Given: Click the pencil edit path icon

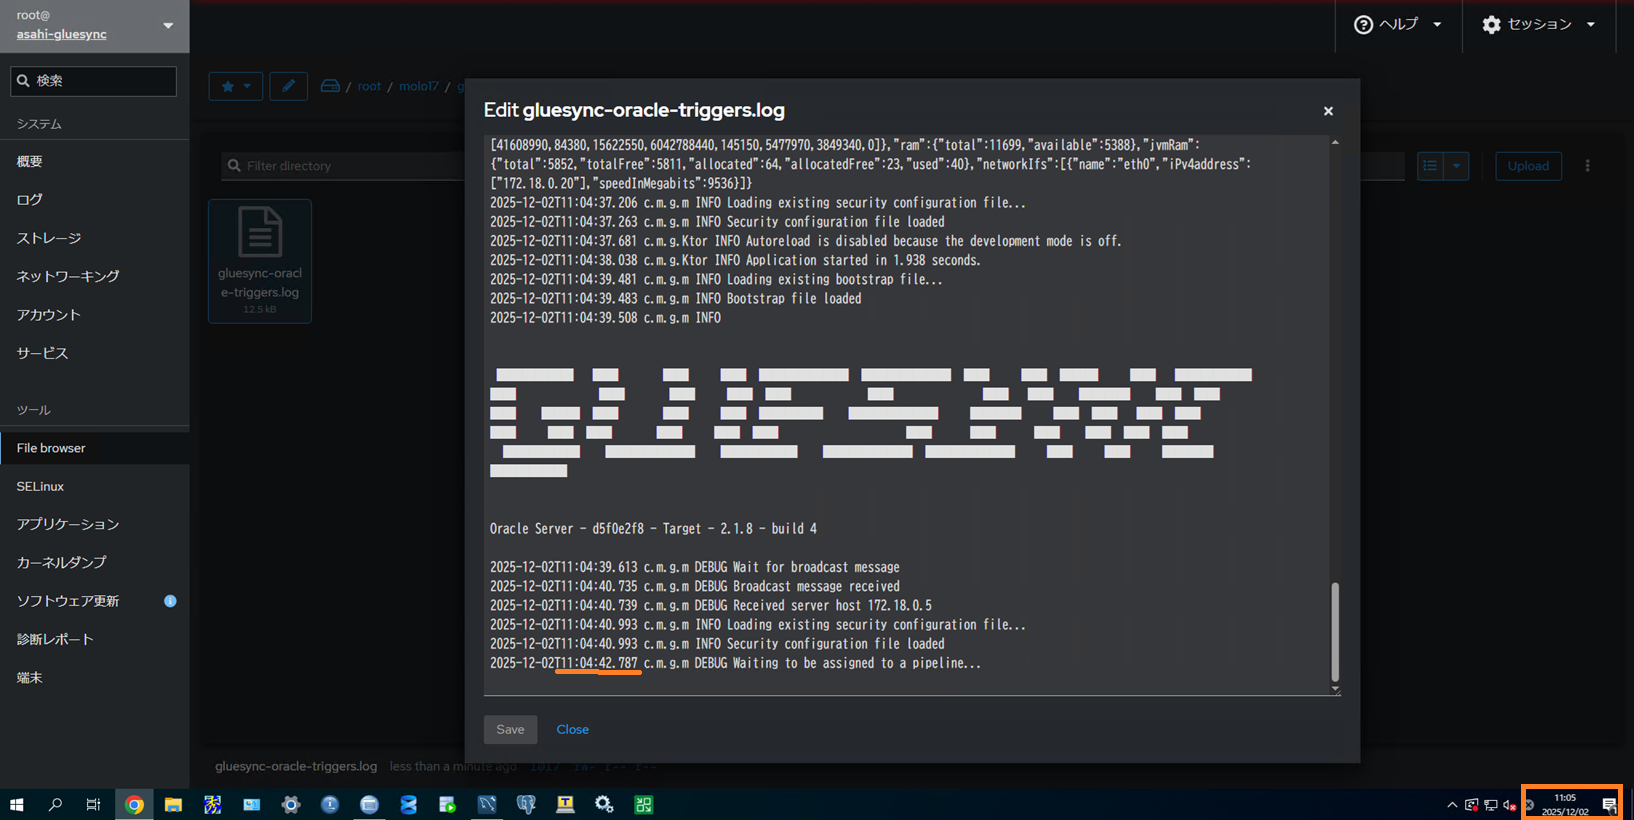Looking at the screenshot, I should point(288,86).
